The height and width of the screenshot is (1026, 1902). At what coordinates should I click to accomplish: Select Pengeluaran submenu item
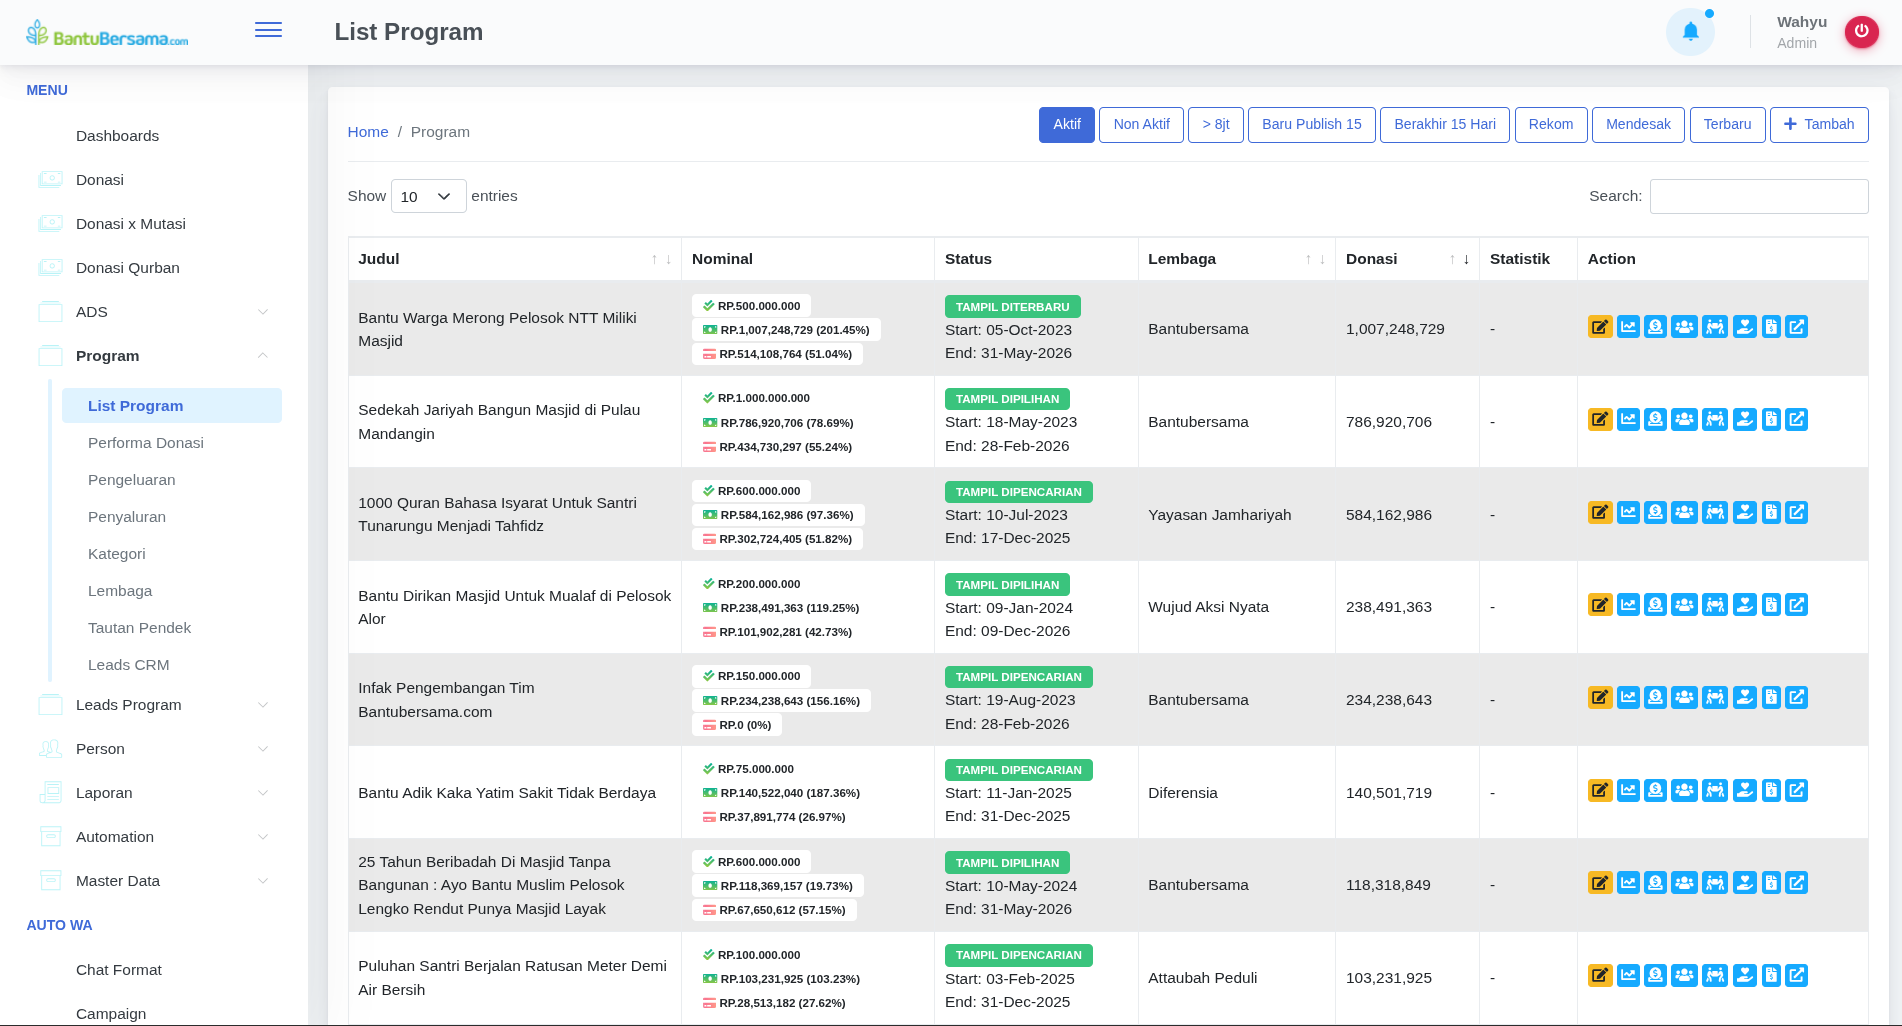pos(132,480)
